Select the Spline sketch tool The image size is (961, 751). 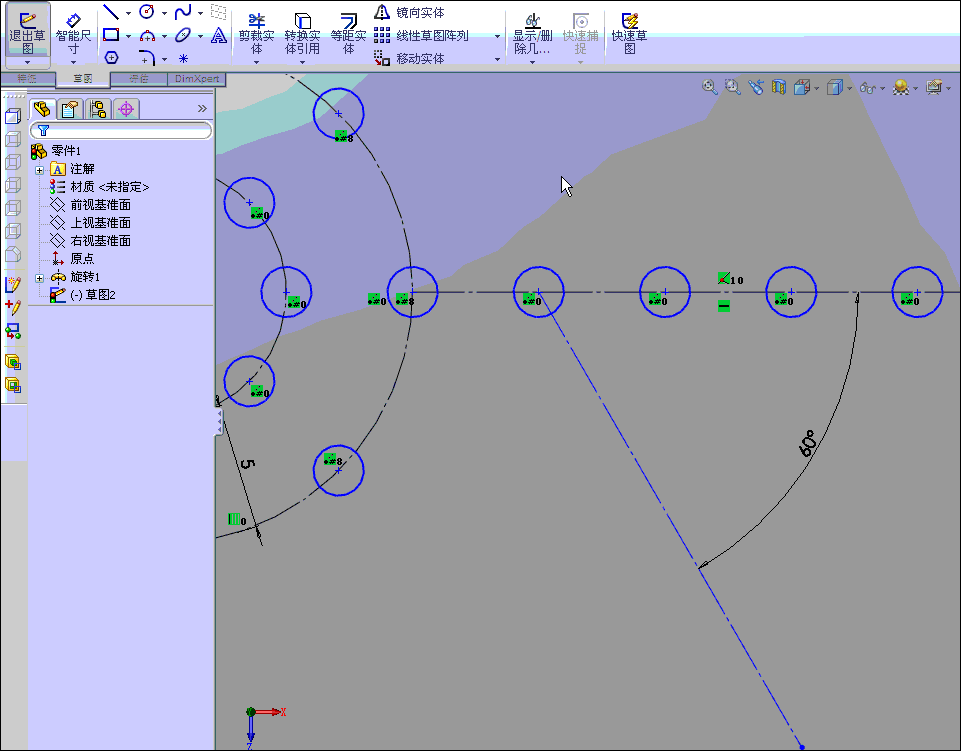coord(183,11)
